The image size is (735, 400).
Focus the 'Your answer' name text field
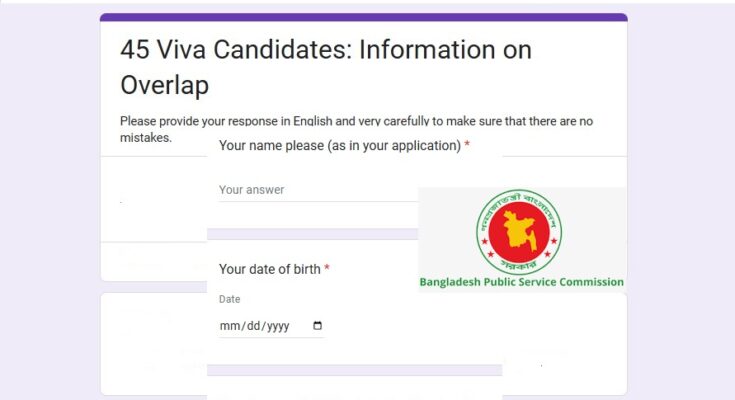318,190
